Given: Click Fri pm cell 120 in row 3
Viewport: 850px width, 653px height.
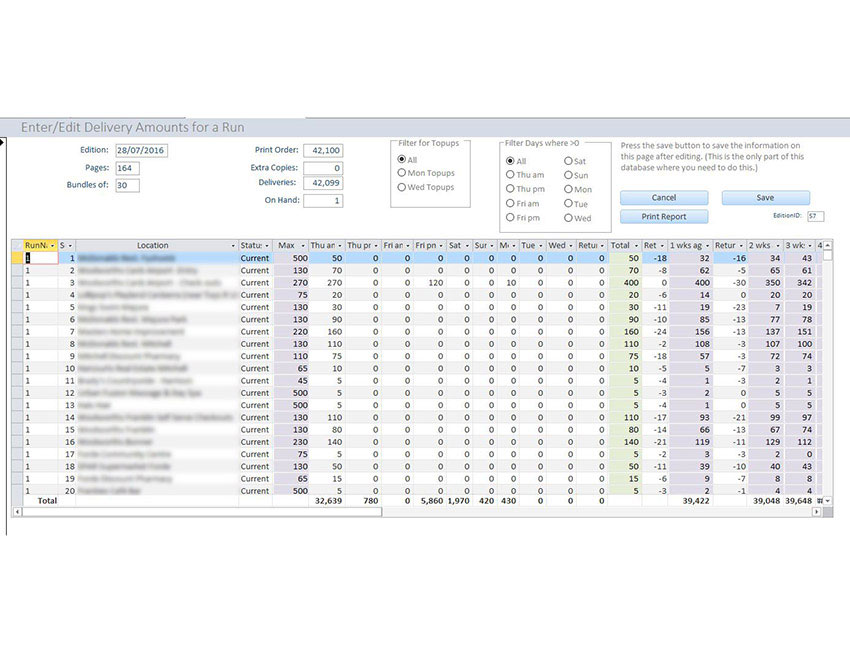Looking at the screenshot, I should point(429,283).
